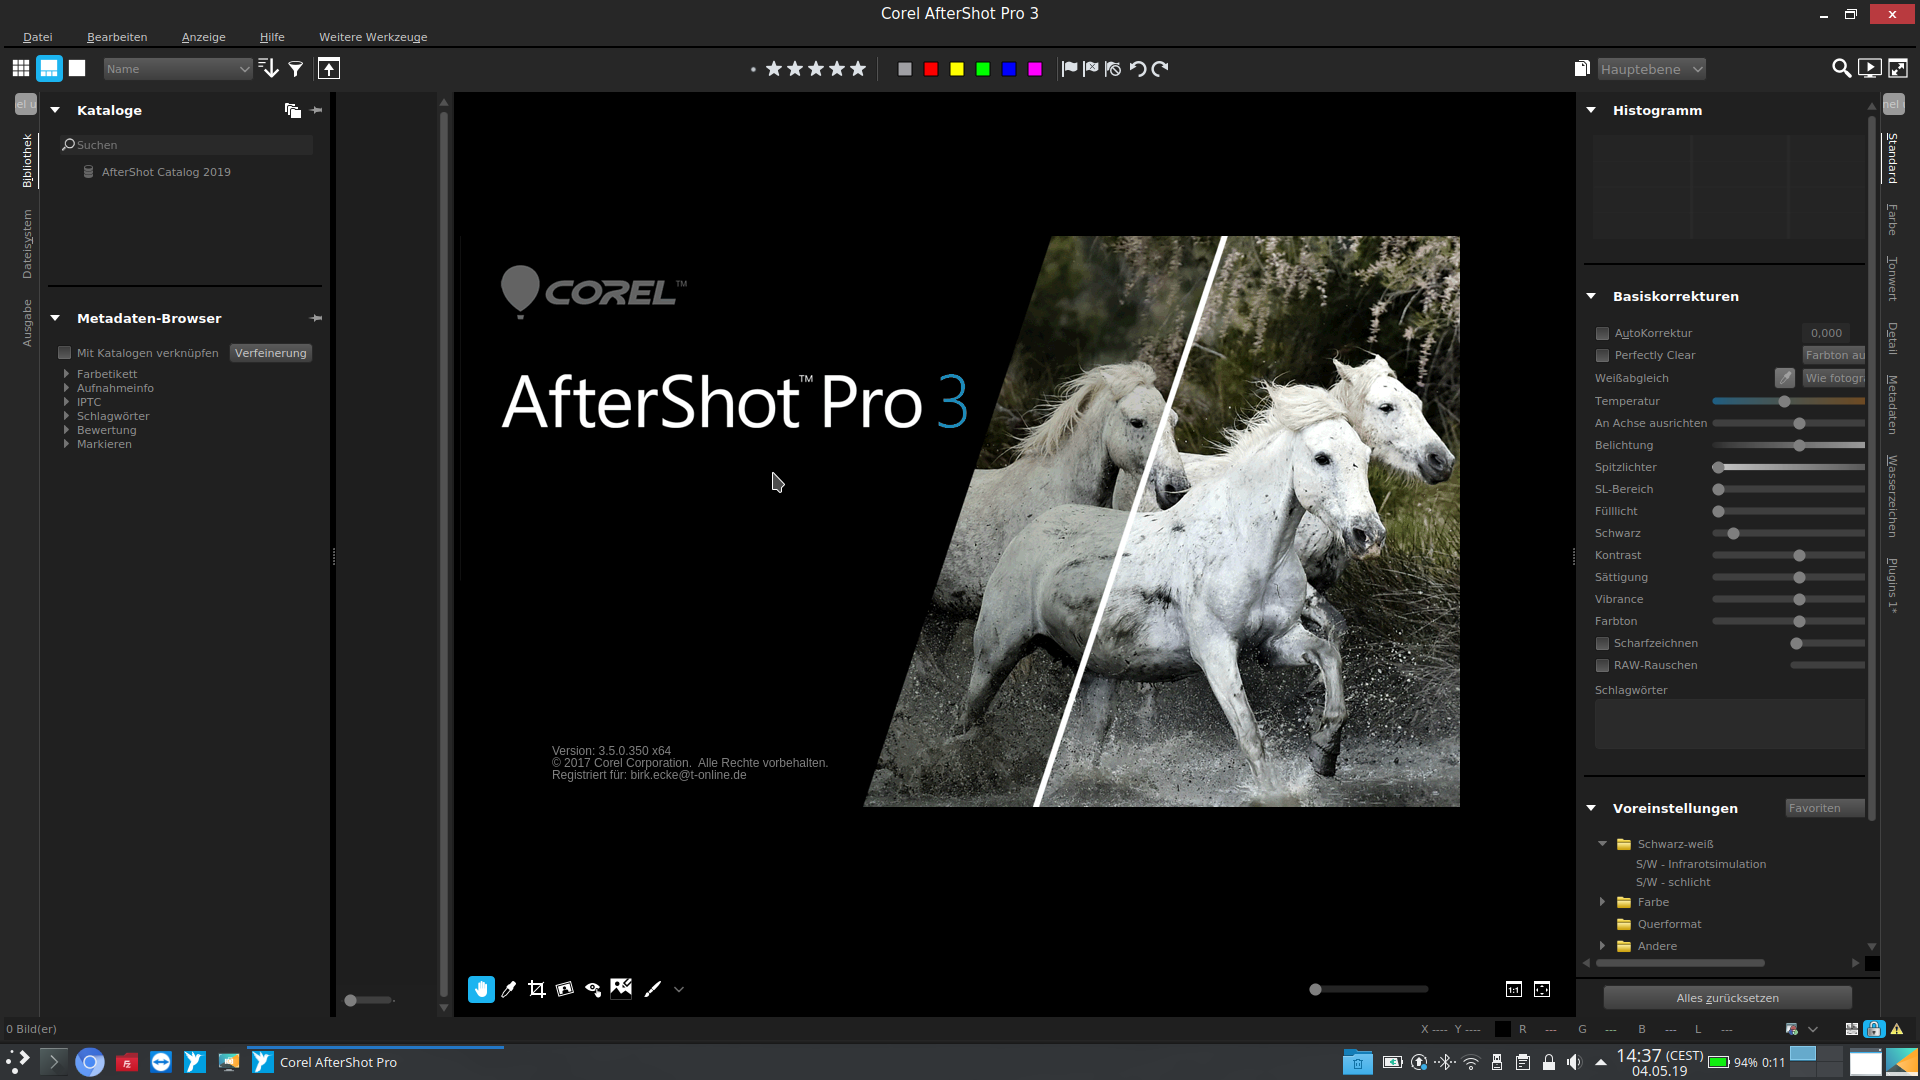
Task: Open the Tonwert side tab
Action: click(1892, 278)
